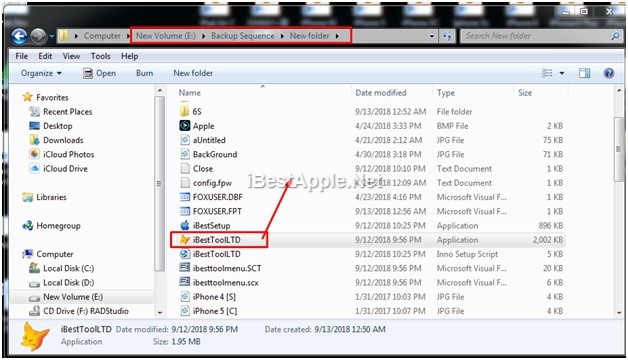The width and height of the screenshot is (628, 360).
Task: Open iCloud Drive in the sidebar
Action: tap(65, 169)
